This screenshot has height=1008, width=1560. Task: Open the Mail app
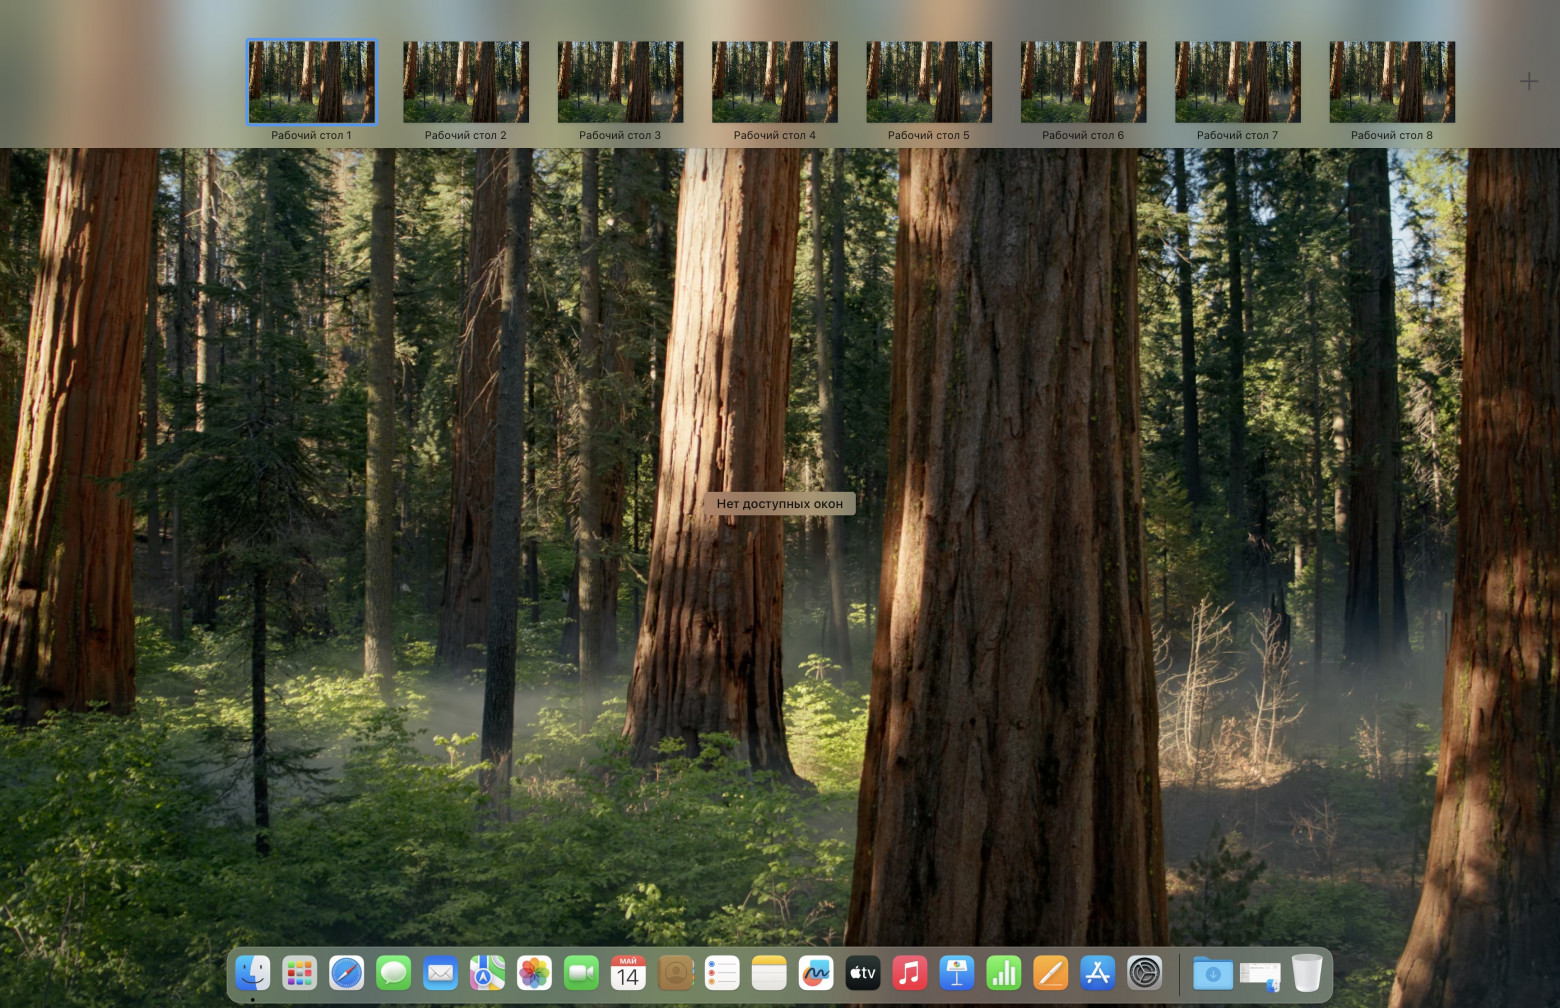point(440,973)
